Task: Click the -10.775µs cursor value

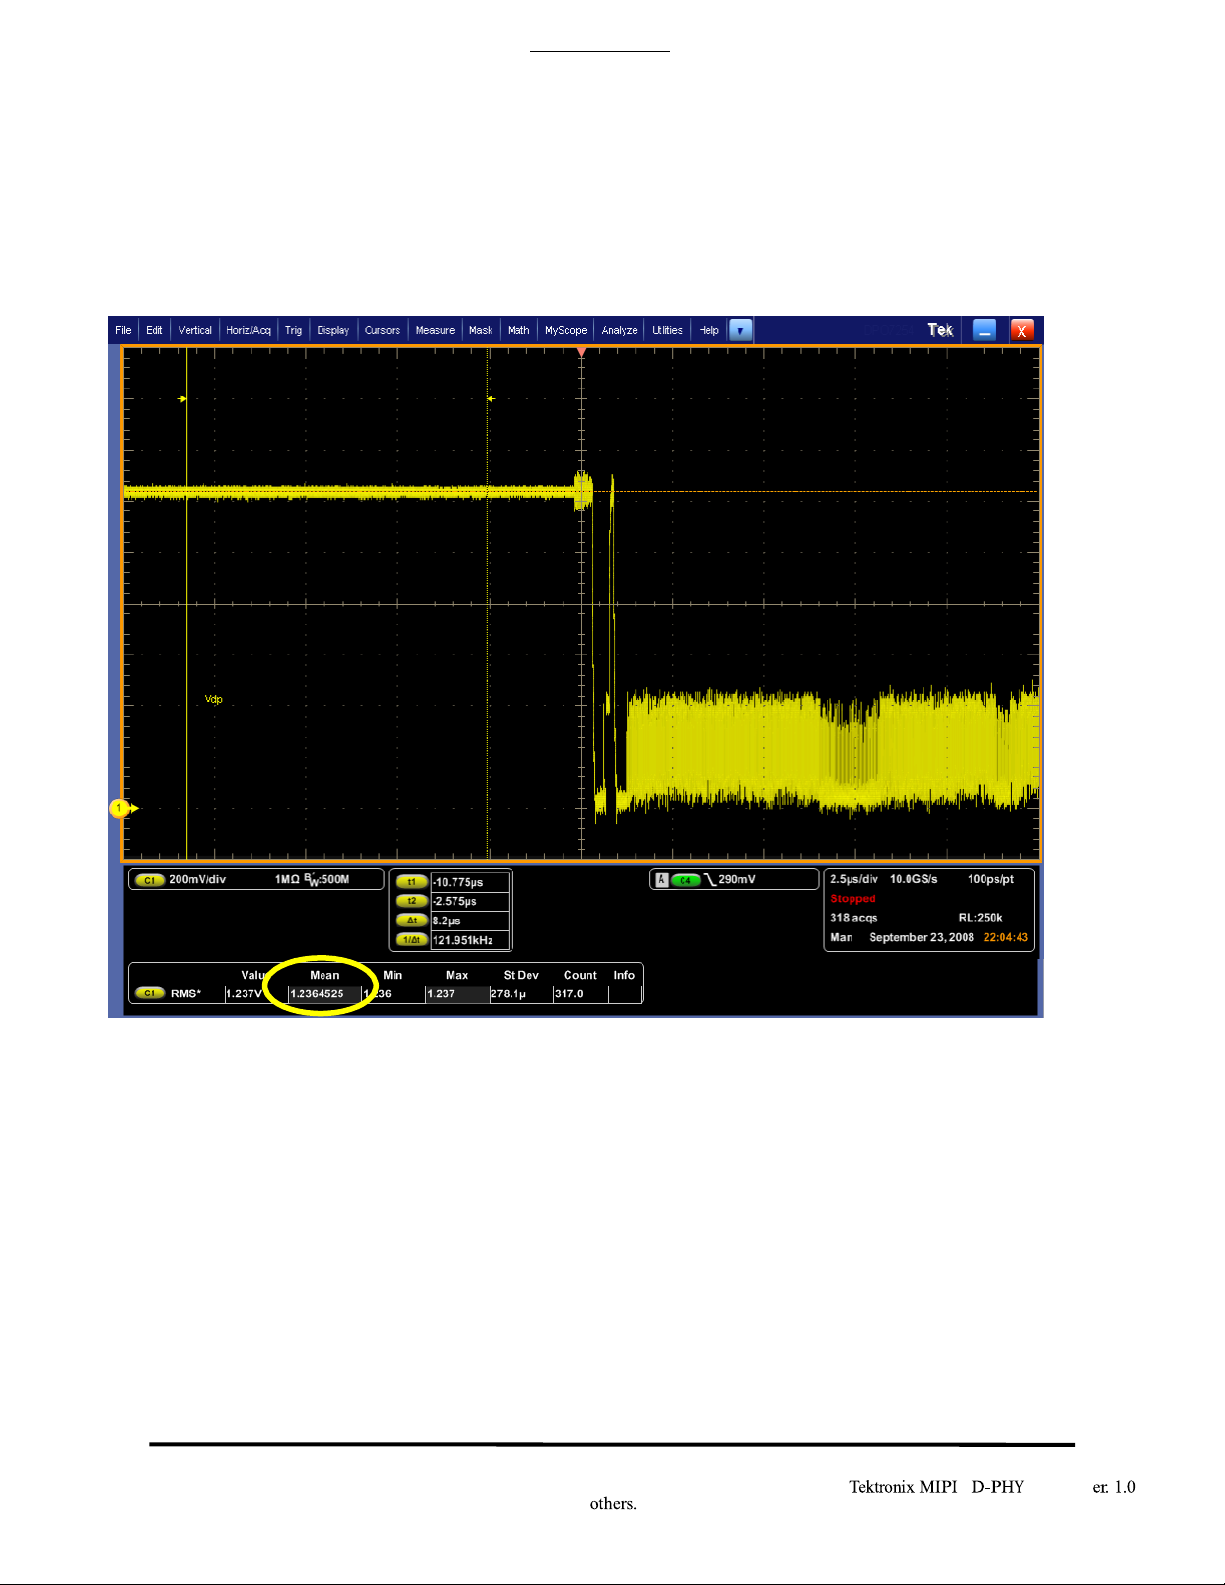Action: pyautogui.click(x=470, y=882)
